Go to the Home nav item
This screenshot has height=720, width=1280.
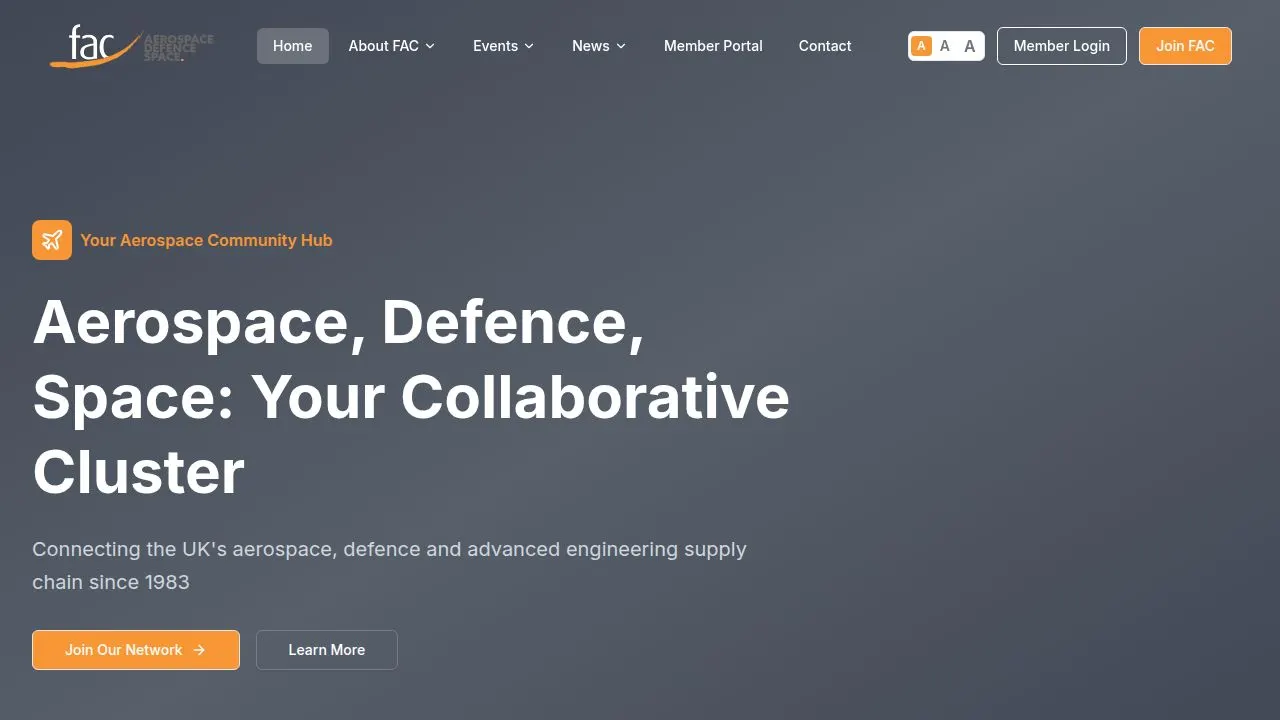click(293, 46)
